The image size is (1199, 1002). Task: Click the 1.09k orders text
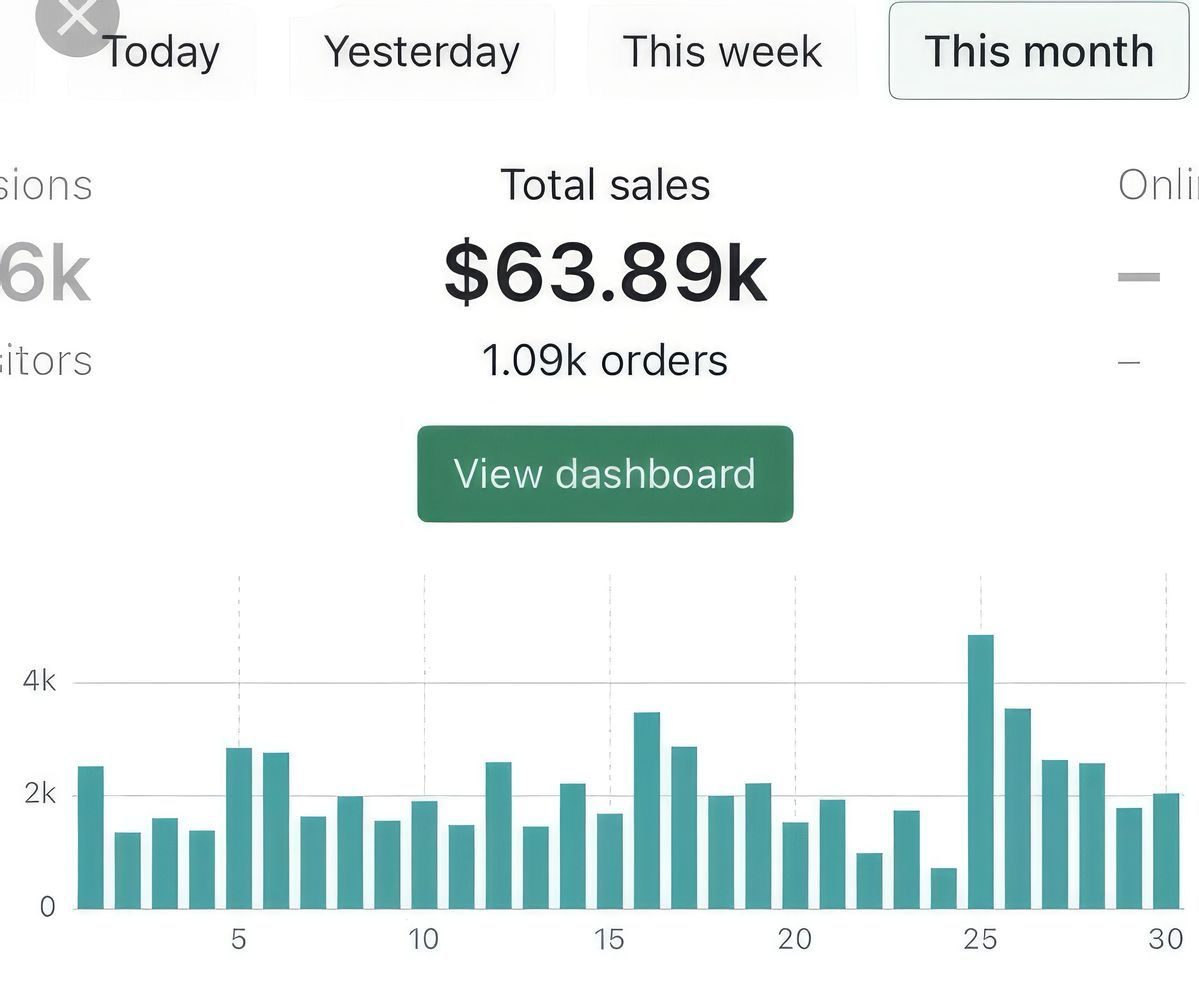pos(605,360)
